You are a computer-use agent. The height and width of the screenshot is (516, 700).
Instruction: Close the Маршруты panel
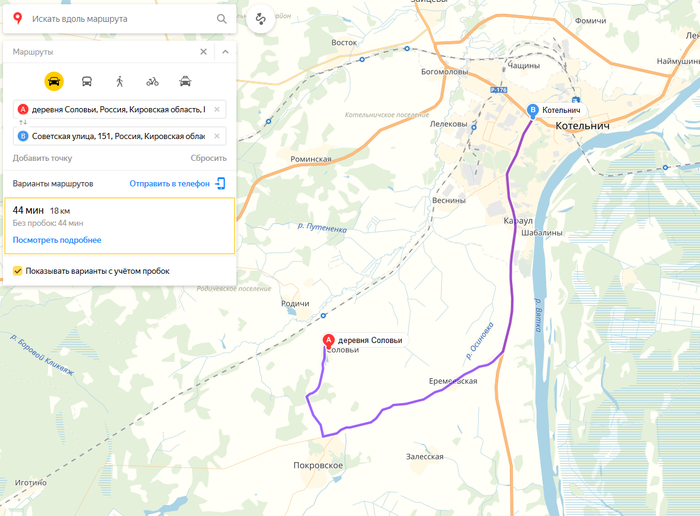[x=204, y=52]
